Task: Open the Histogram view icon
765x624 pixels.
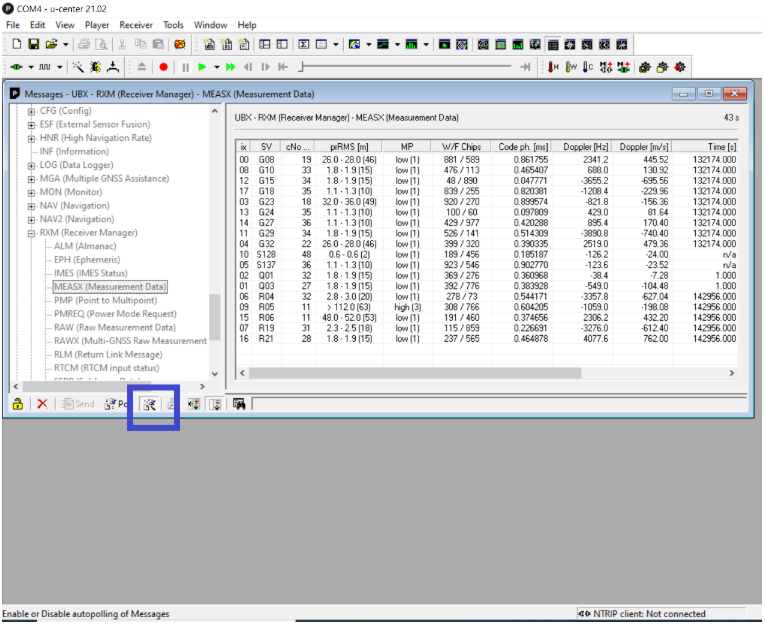Action: (x=411, y=44)
